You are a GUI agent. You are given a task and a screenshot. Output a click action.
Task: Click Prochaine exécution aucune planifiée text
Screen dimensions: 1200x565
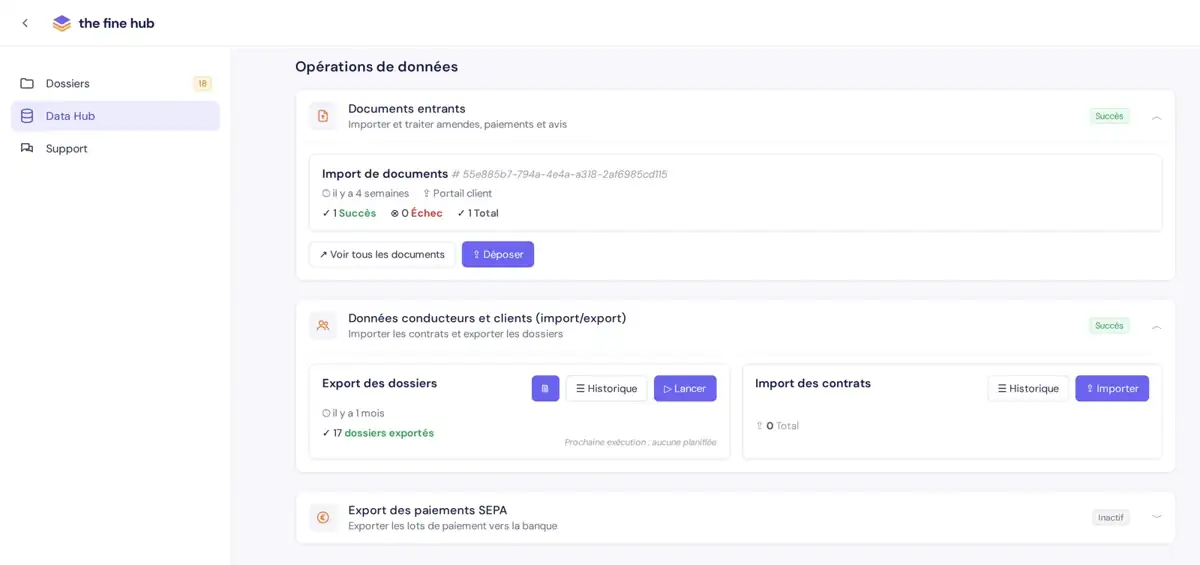click(640, 442)
